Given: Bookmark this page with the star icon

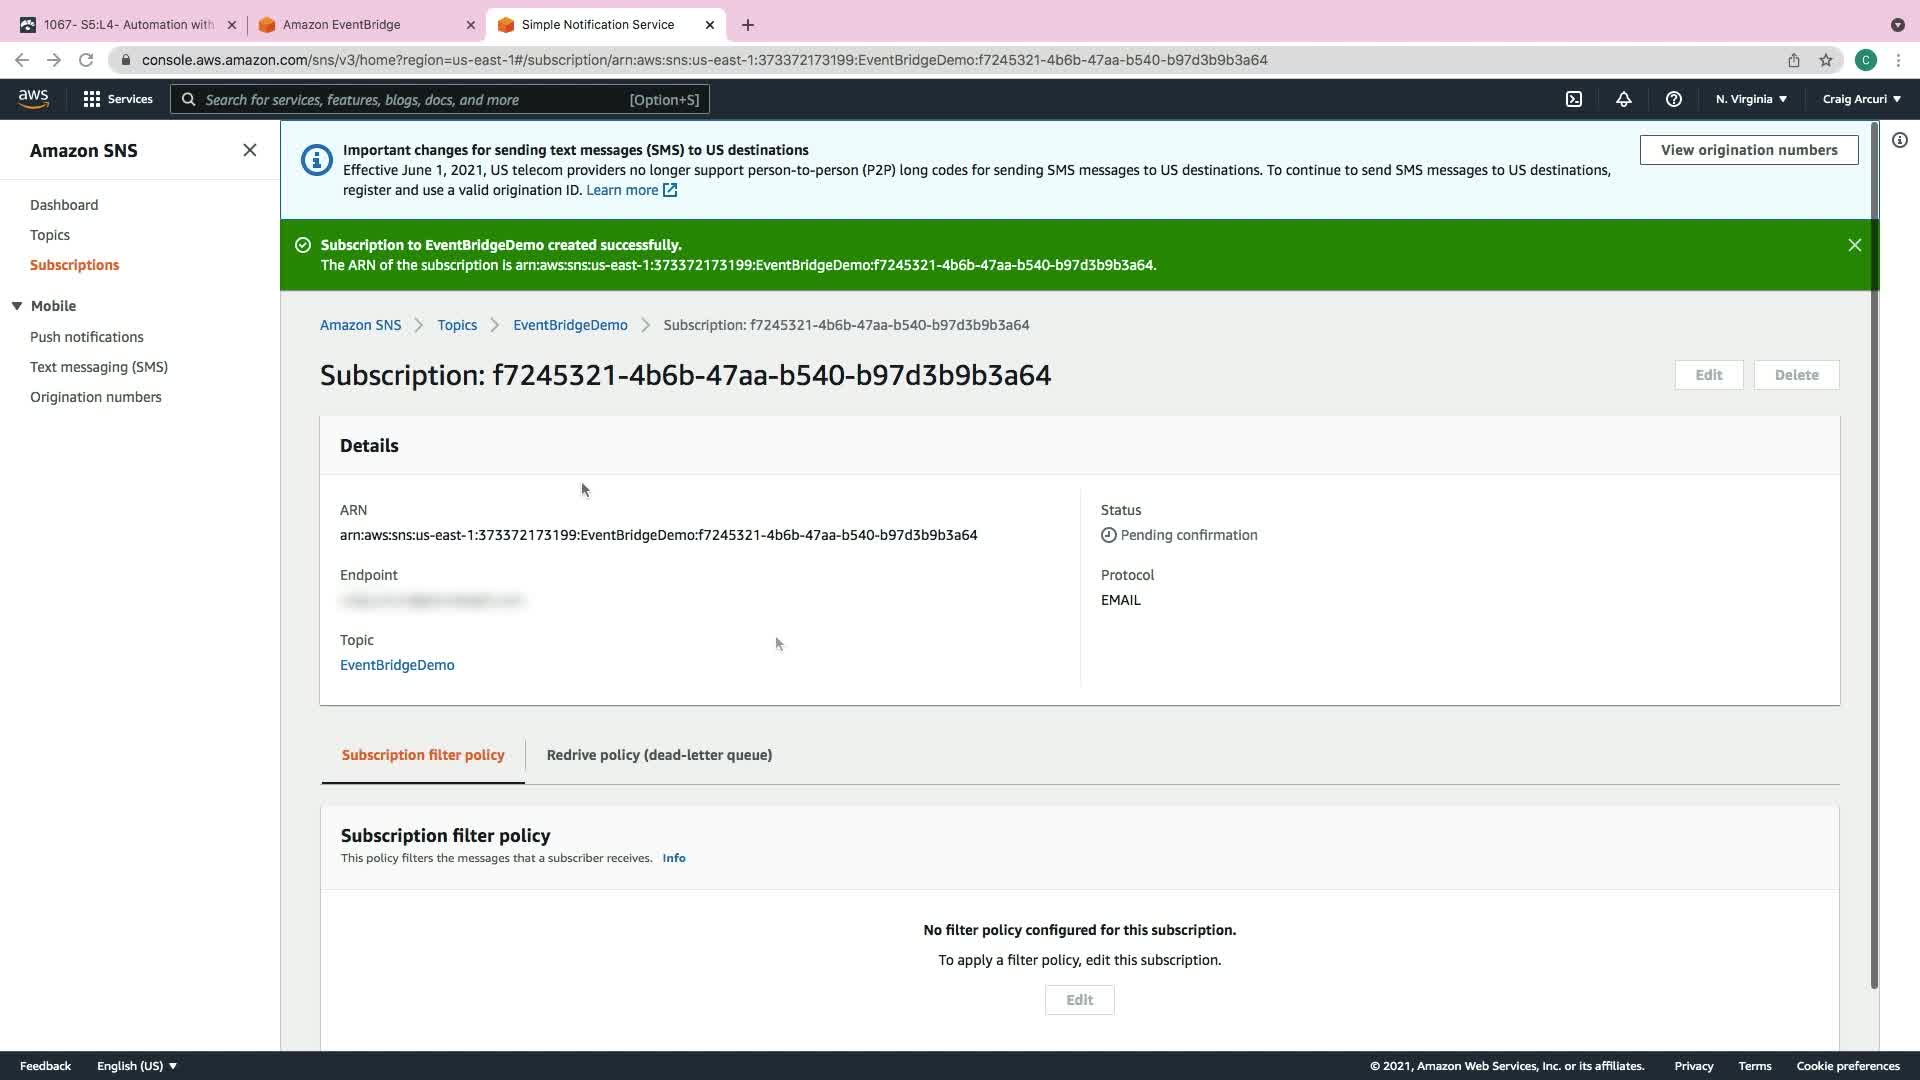Looking at the screenshot, I should click(x=1825, y=60).
